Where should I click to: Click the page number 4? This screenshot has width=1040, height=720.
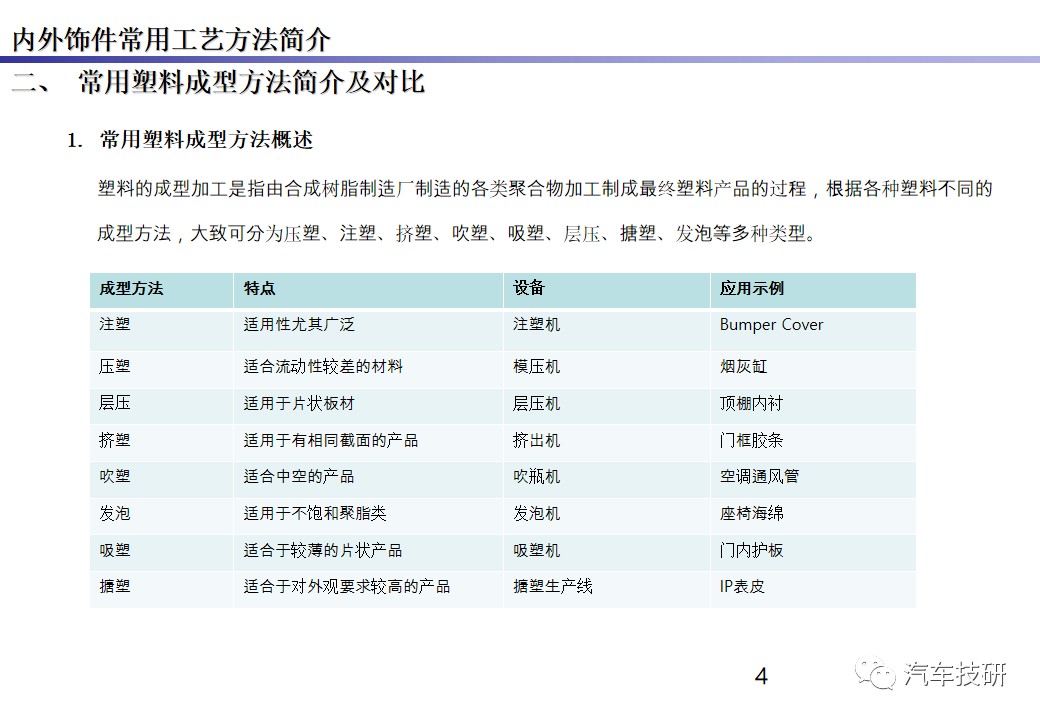click(x=761, y=676)
